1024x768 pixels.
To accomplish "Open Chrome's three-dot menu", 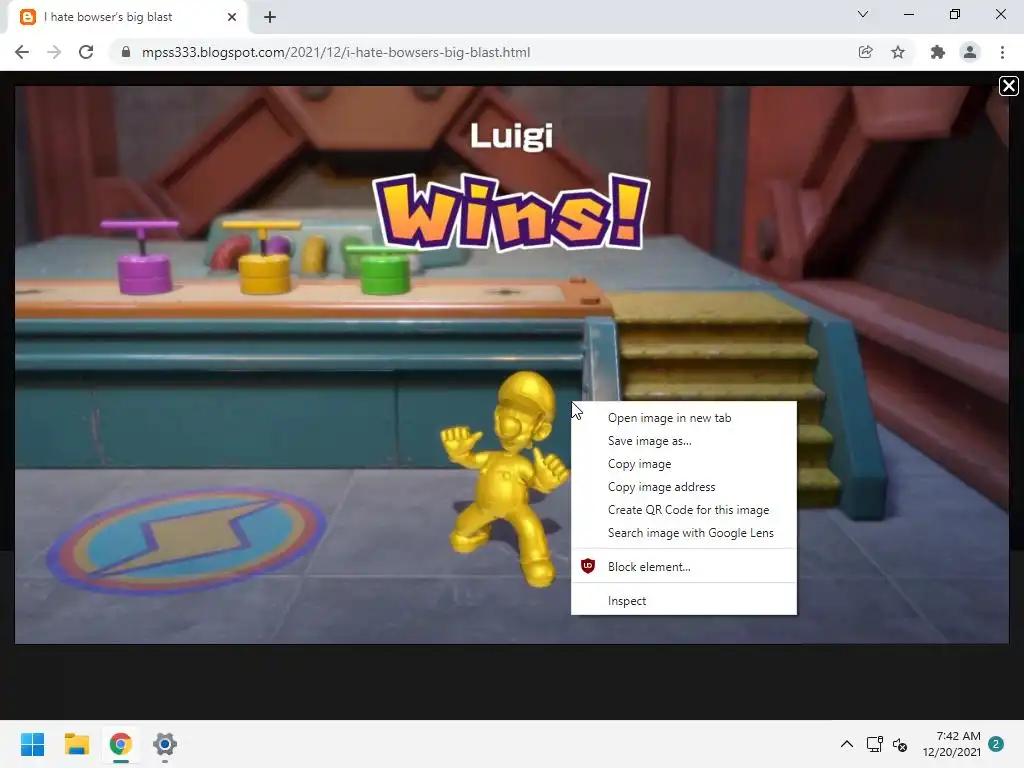I will click(x=1002, y=52).
